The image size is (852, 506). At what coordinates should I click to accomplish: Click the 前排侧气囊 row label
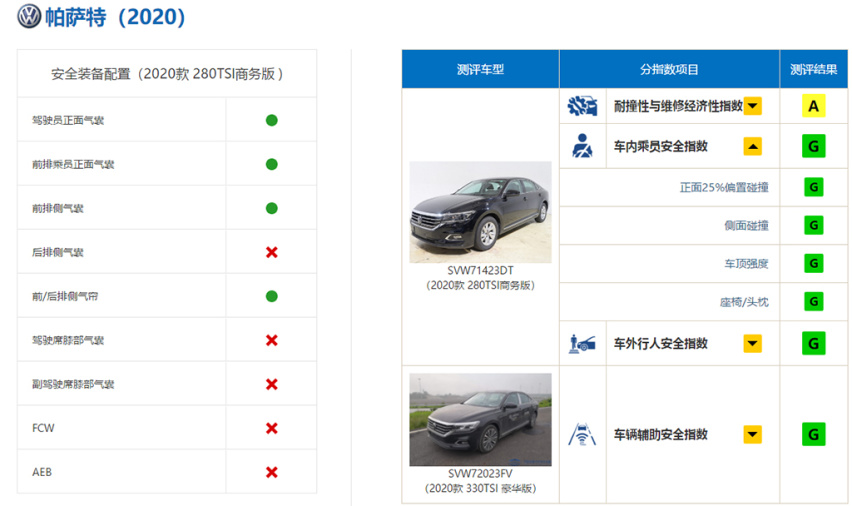(x=58, y=209)
